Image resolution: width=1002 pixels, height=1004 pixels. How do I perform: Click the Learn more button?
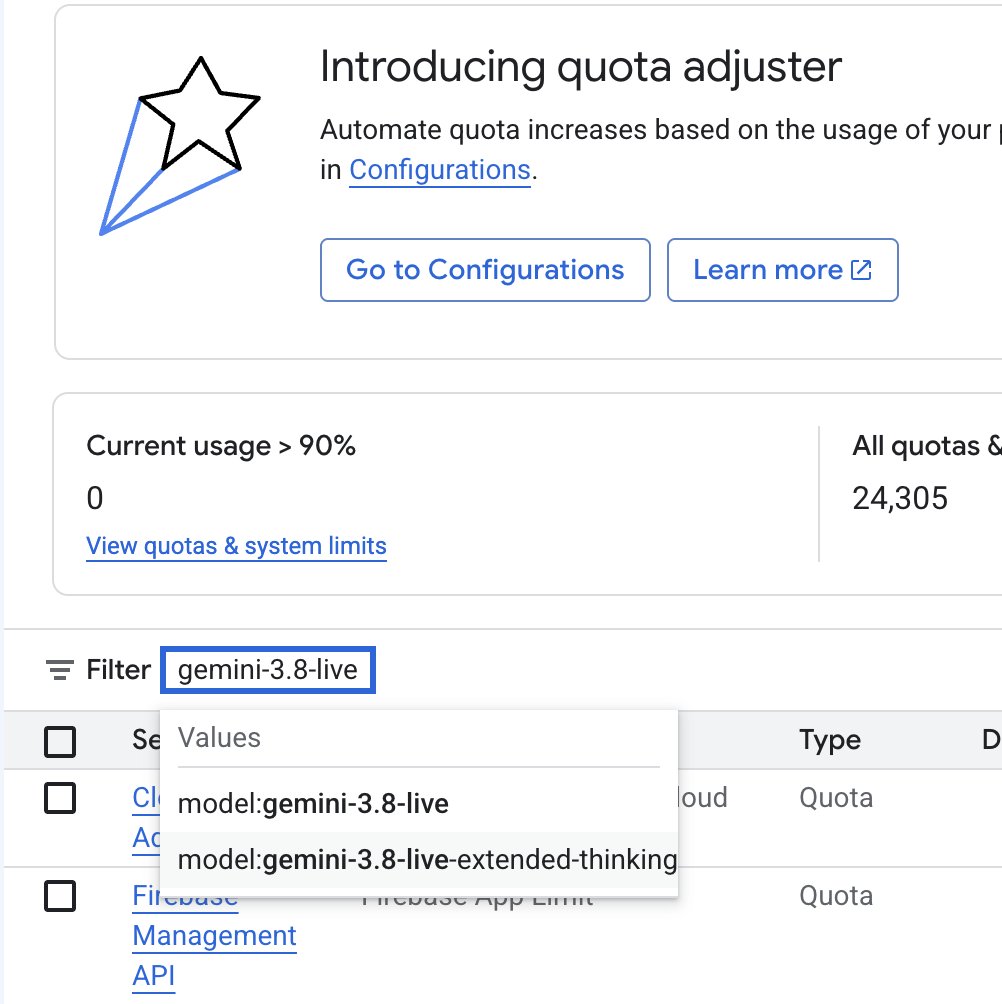pos(782,270)
